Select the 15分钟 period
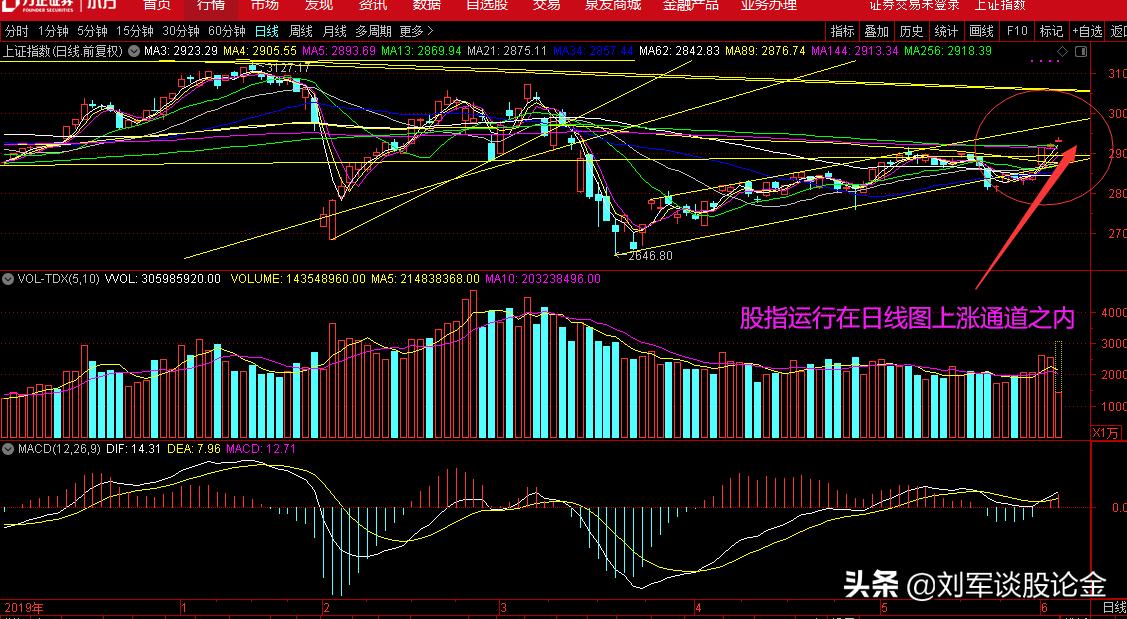Image resolution: width=1127 pixels, height=619 pixels. click(x=134, y=31)
